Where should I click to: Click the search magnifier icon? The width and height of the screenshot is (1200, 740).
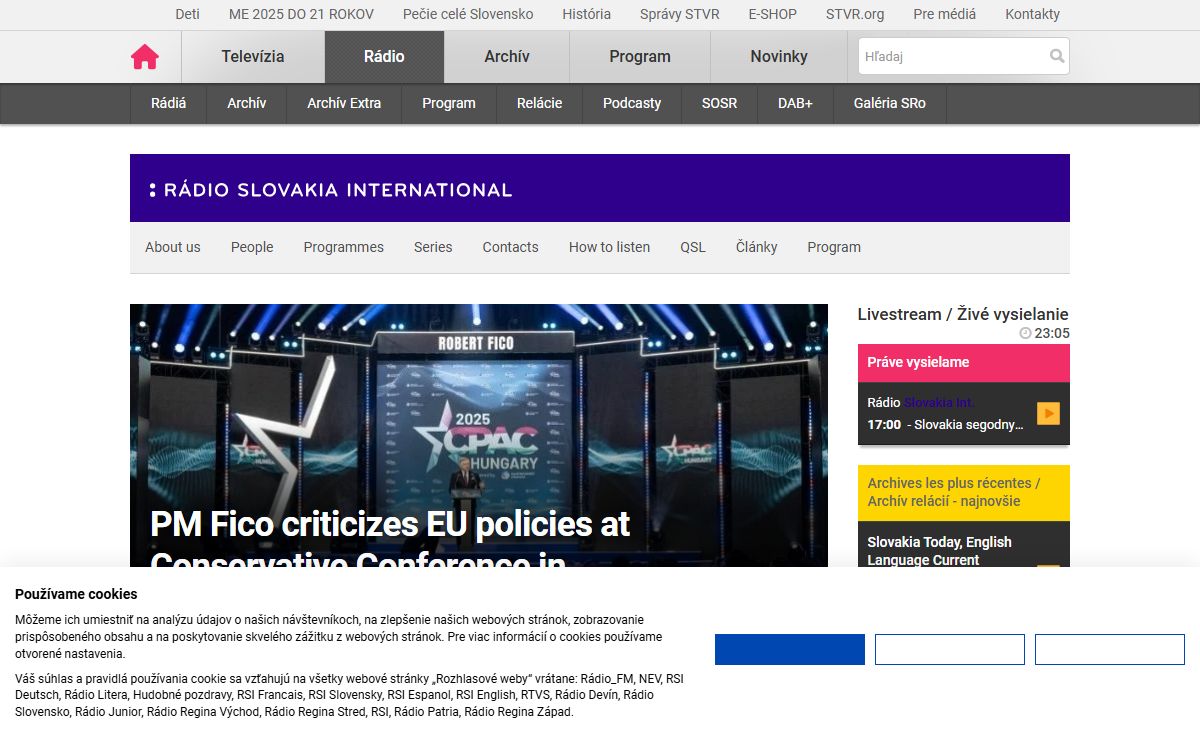pyautogui.click(x=1056, y=56)
